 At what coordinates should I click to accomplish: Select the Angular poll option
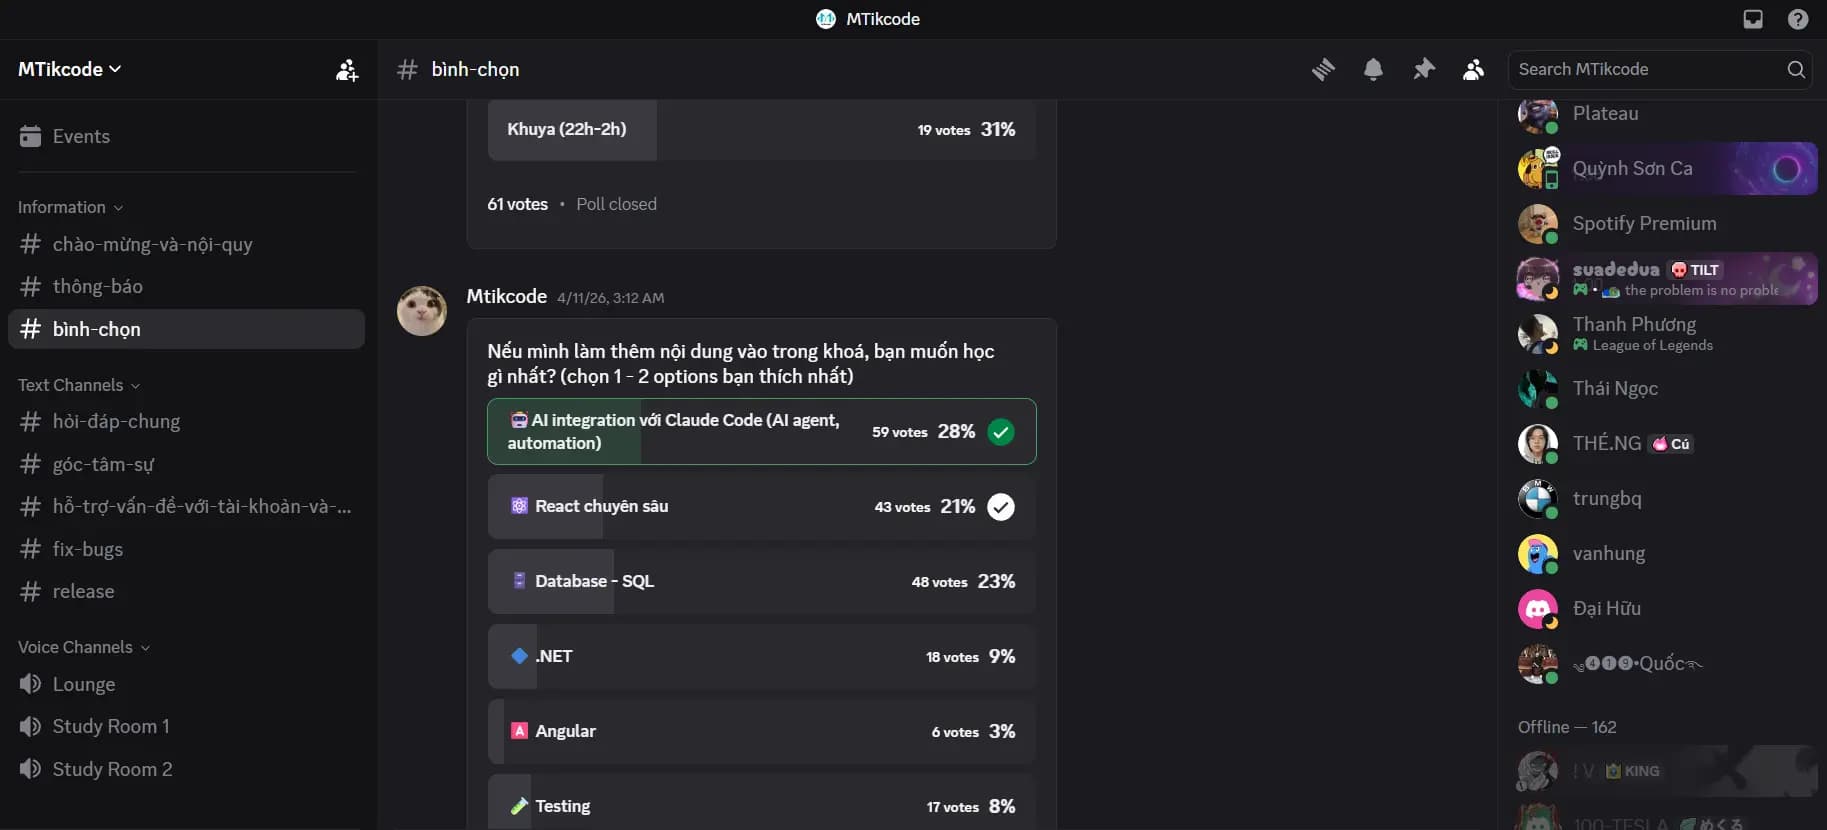click(762, 731)
